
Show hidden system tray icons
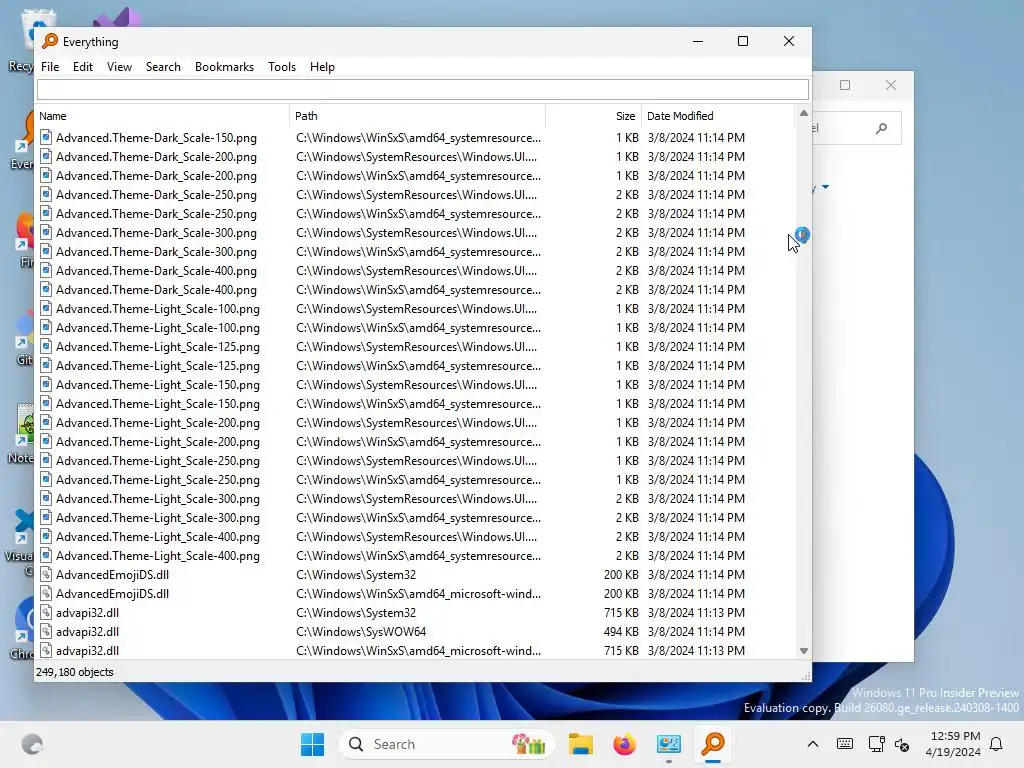(x=812, y=744)
